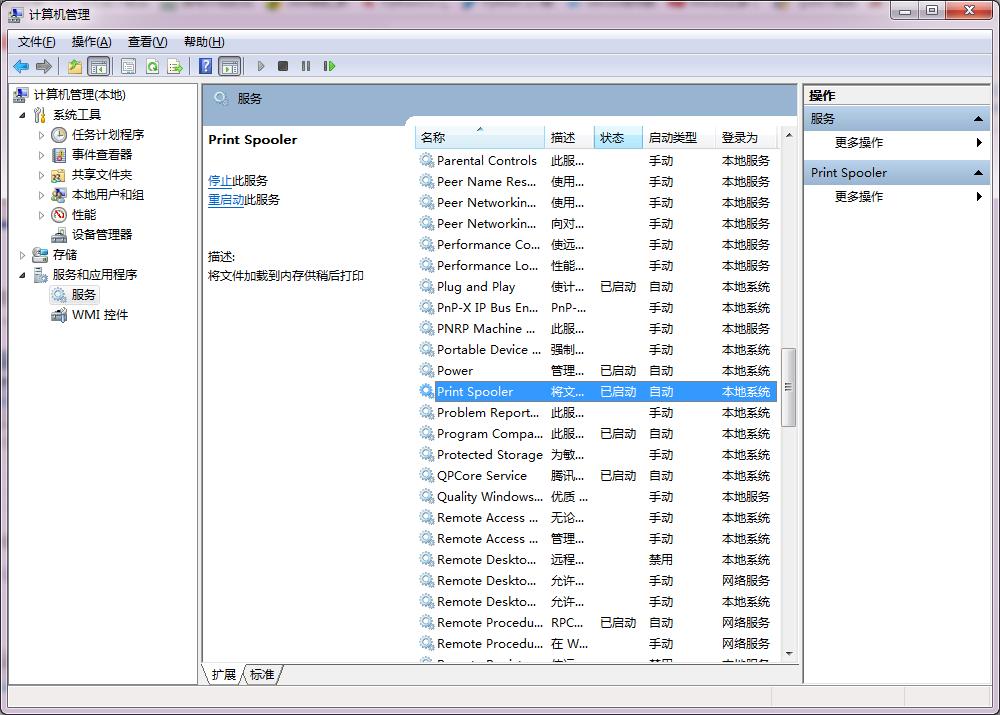Open the 操作(A) menu
The height and width of the screenshot is (715, 1000).
pos(91,42)
